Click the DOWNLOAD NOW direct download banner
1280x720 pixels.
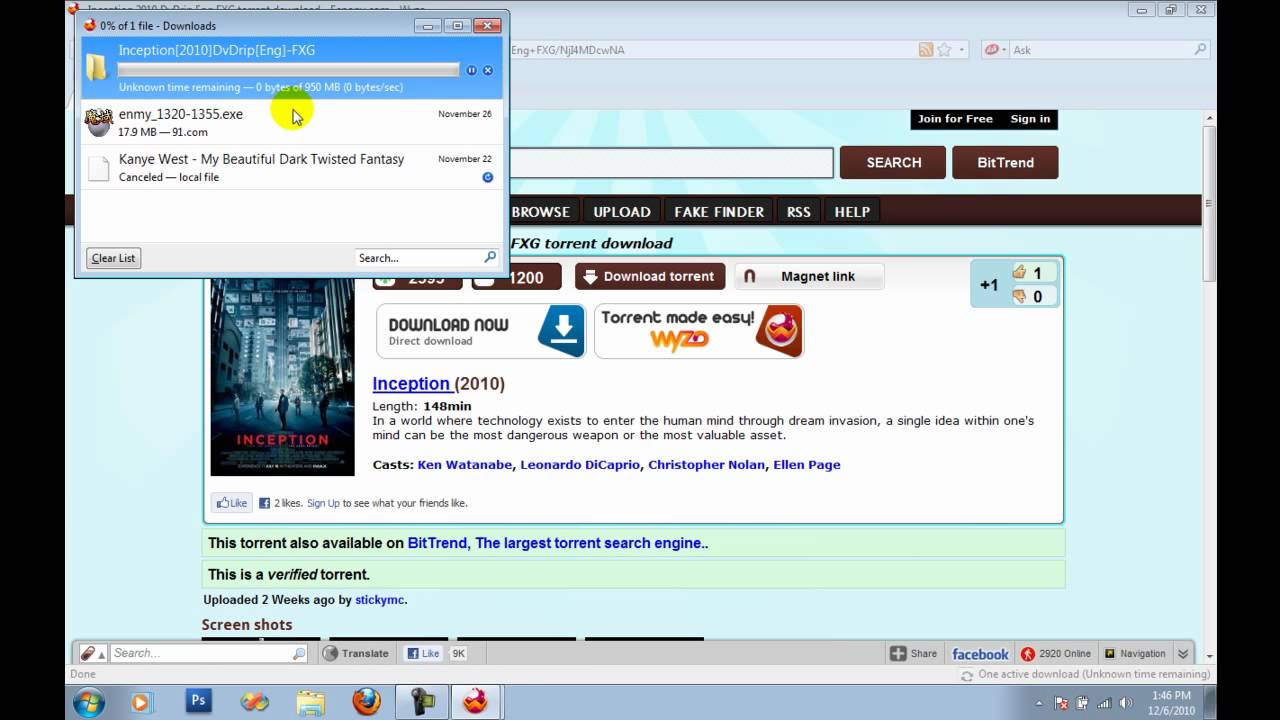pos(481,331)
